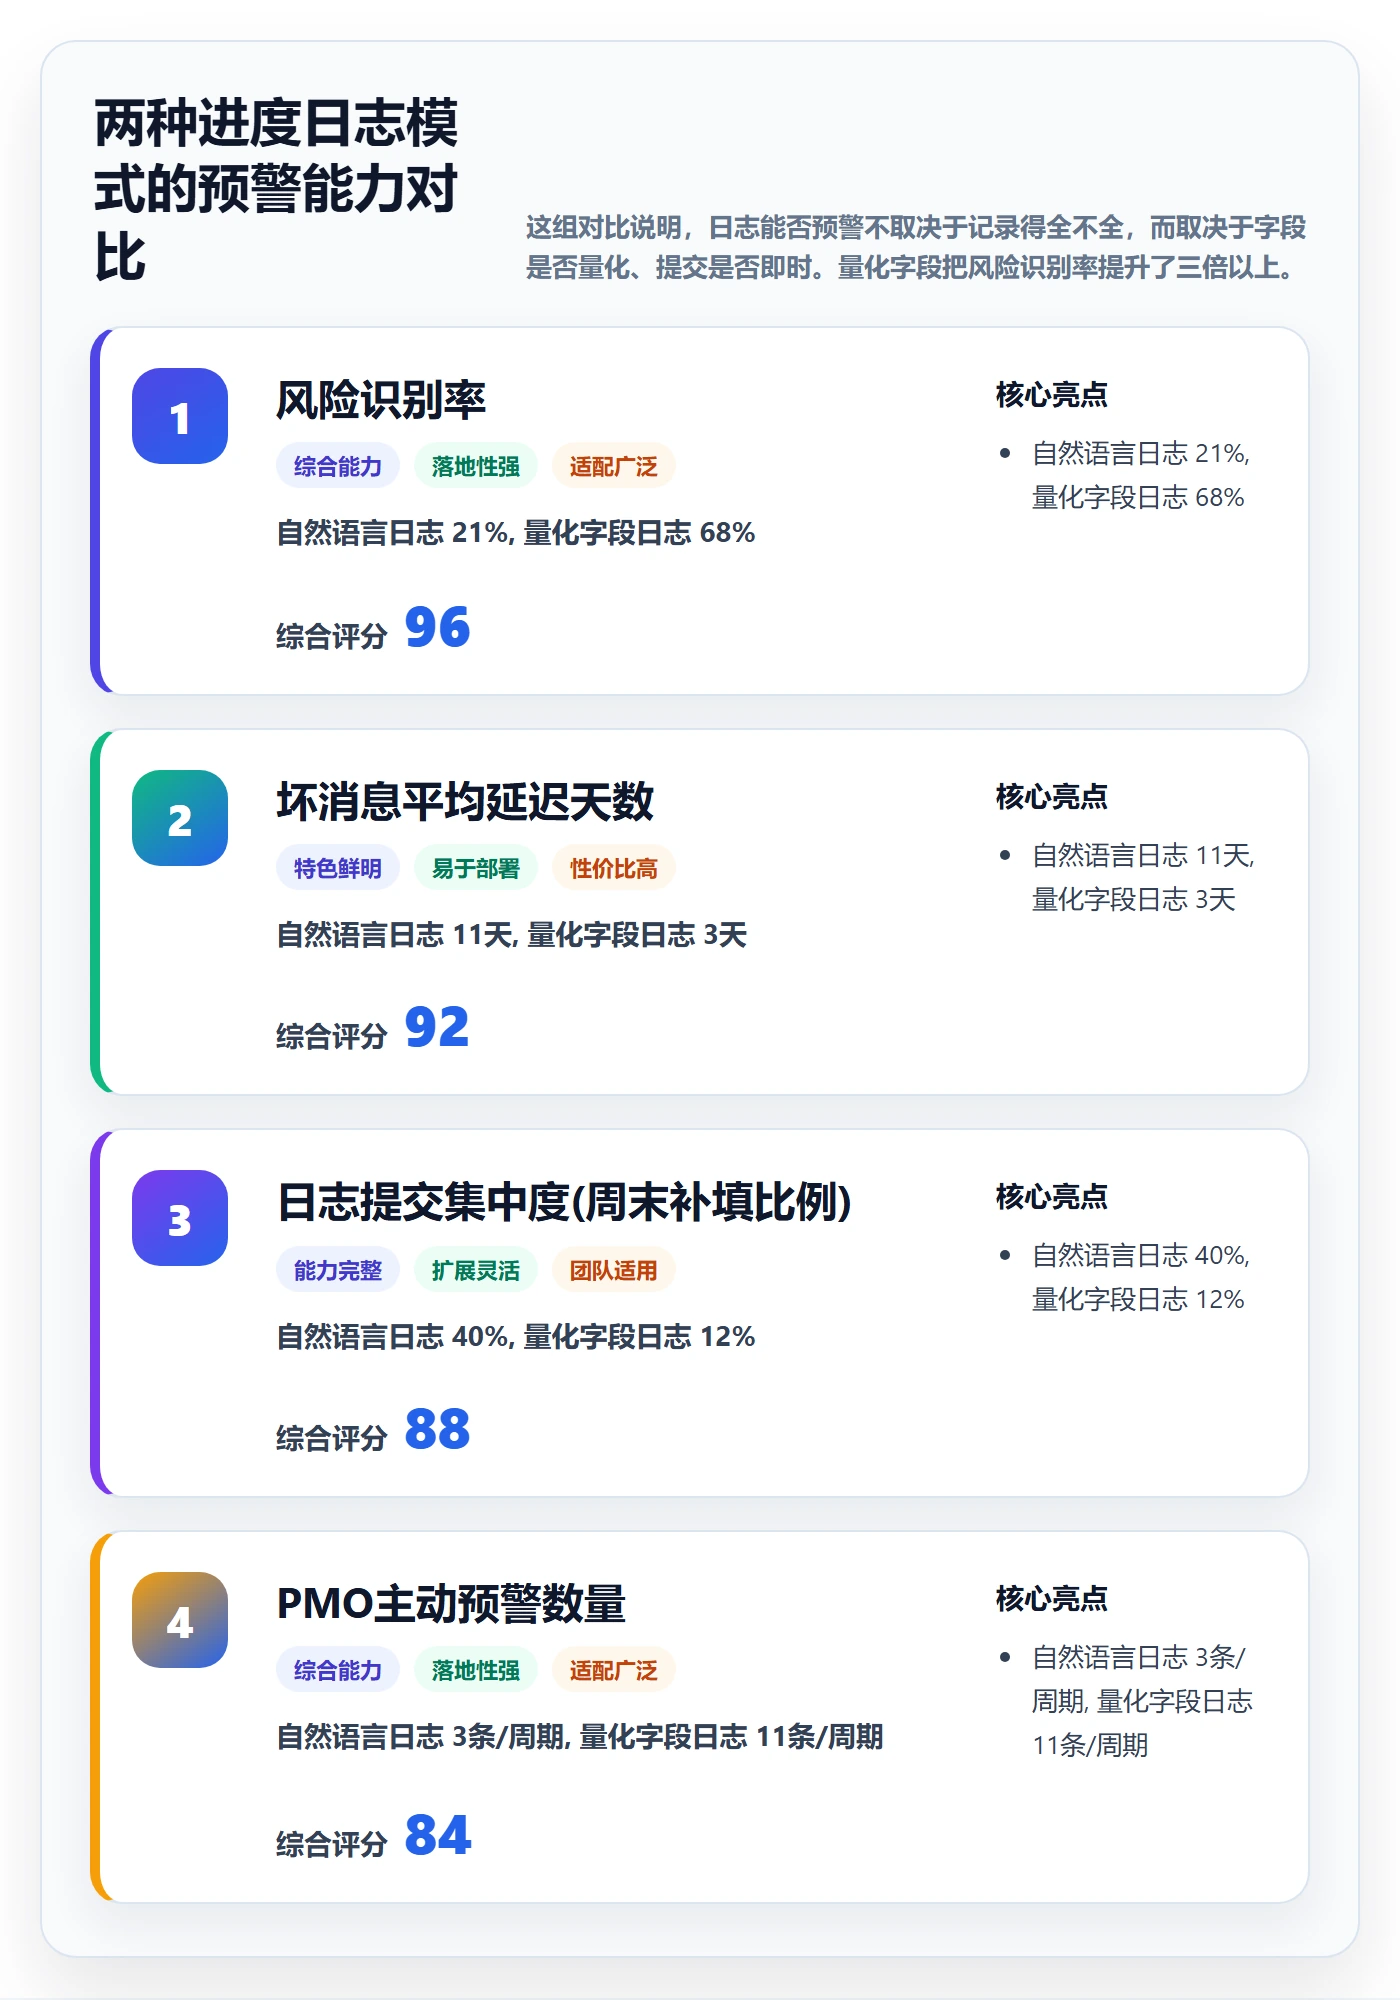The height and width of the screenshot is (2000, 1400).
Task: Click the 40% / 12% highlight bullet
Action: pyautogui.click(x=1141, y=1278)
